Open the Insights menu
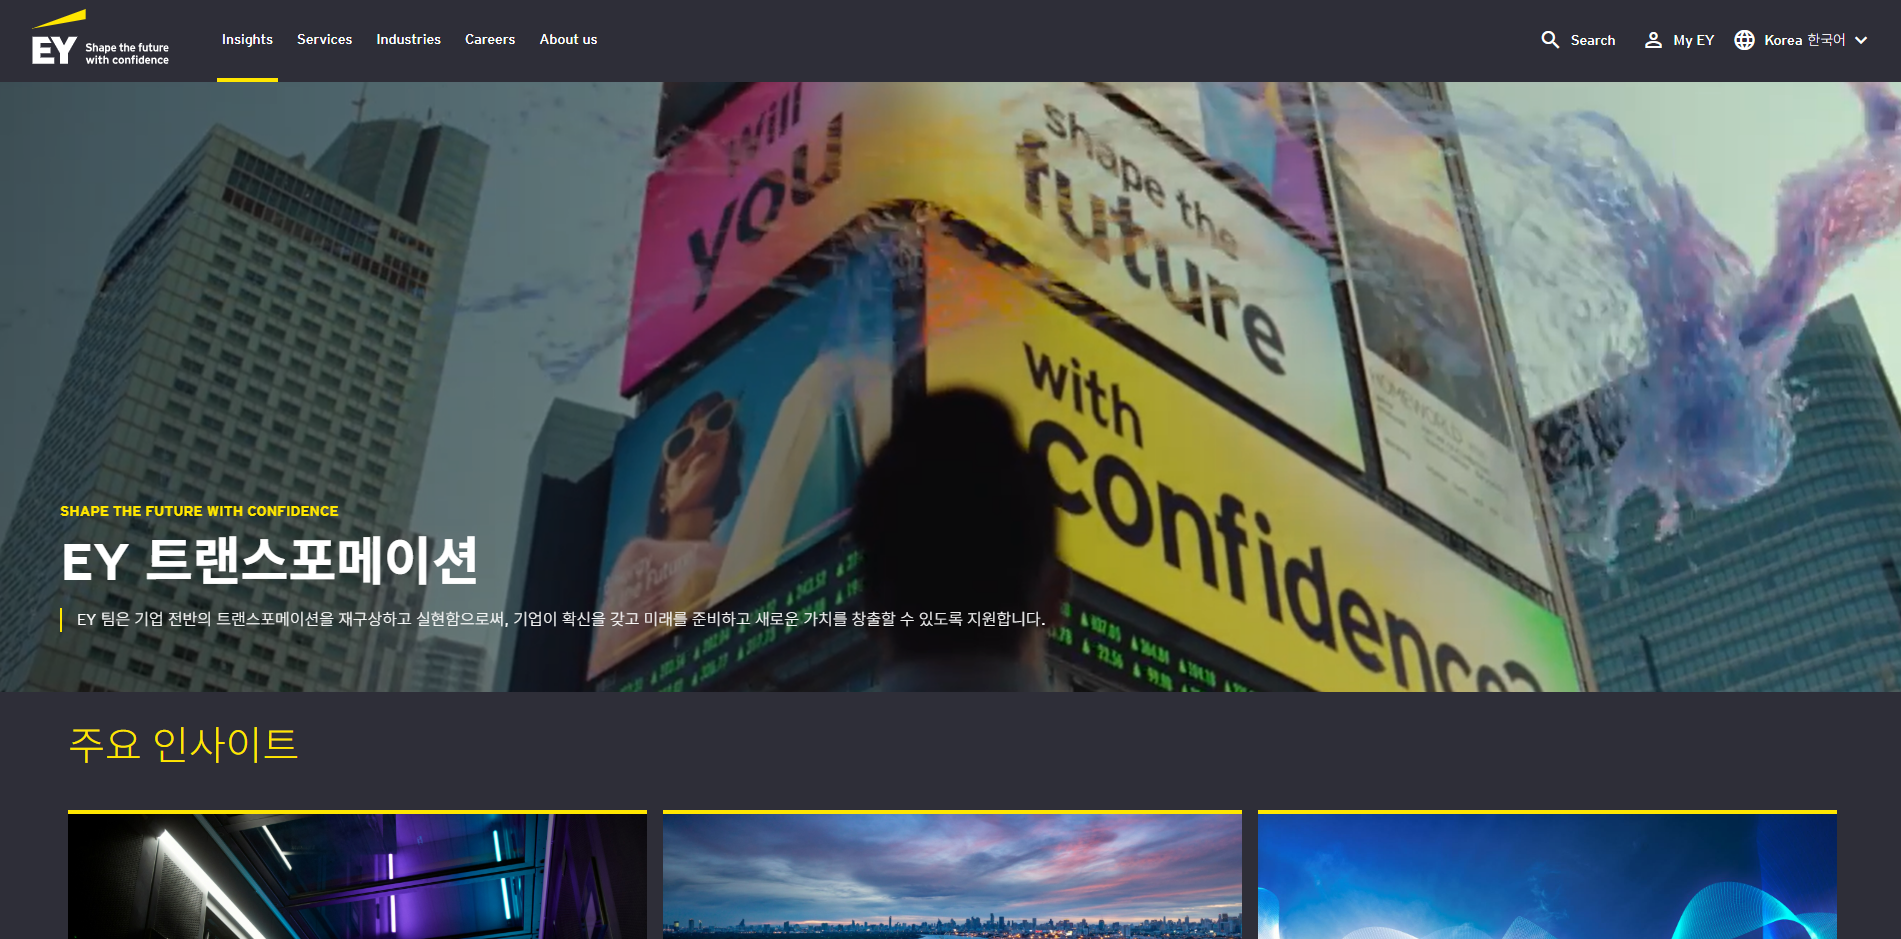 [x=247, y=40]
